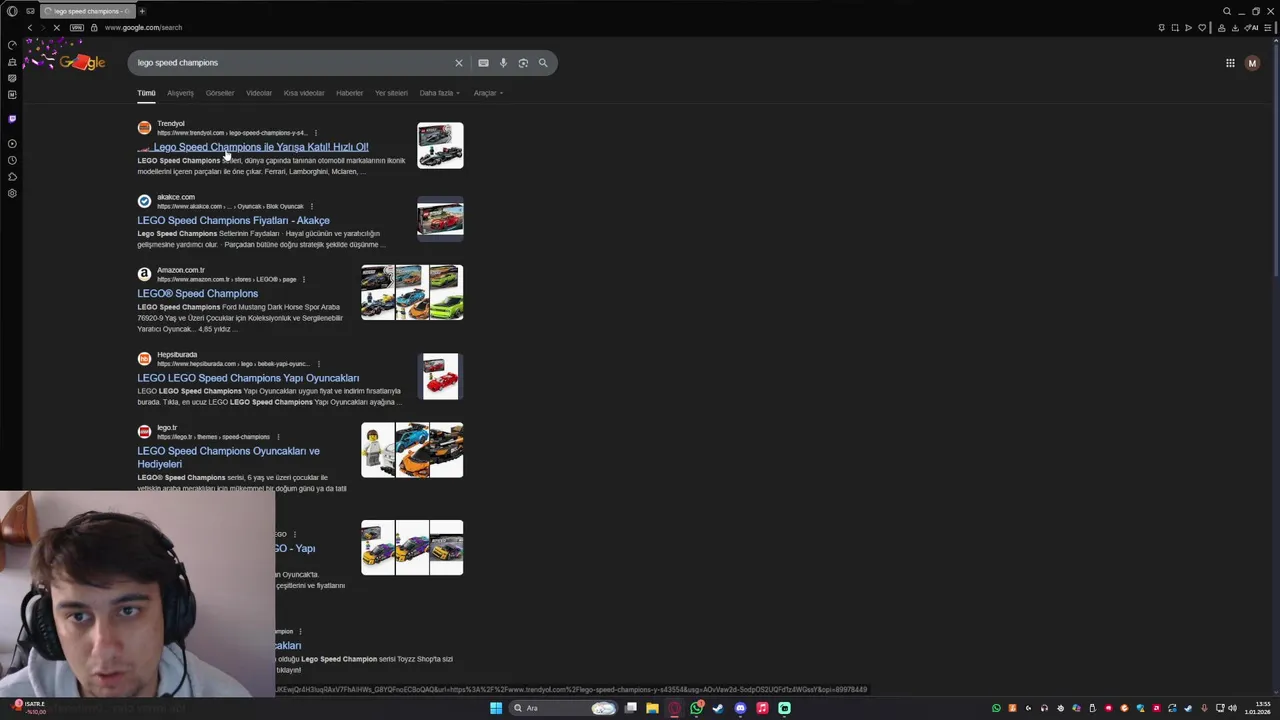Open the Windows Start button
The height and width of the screenshot is (720, 1280).
(x=496, y=708)
